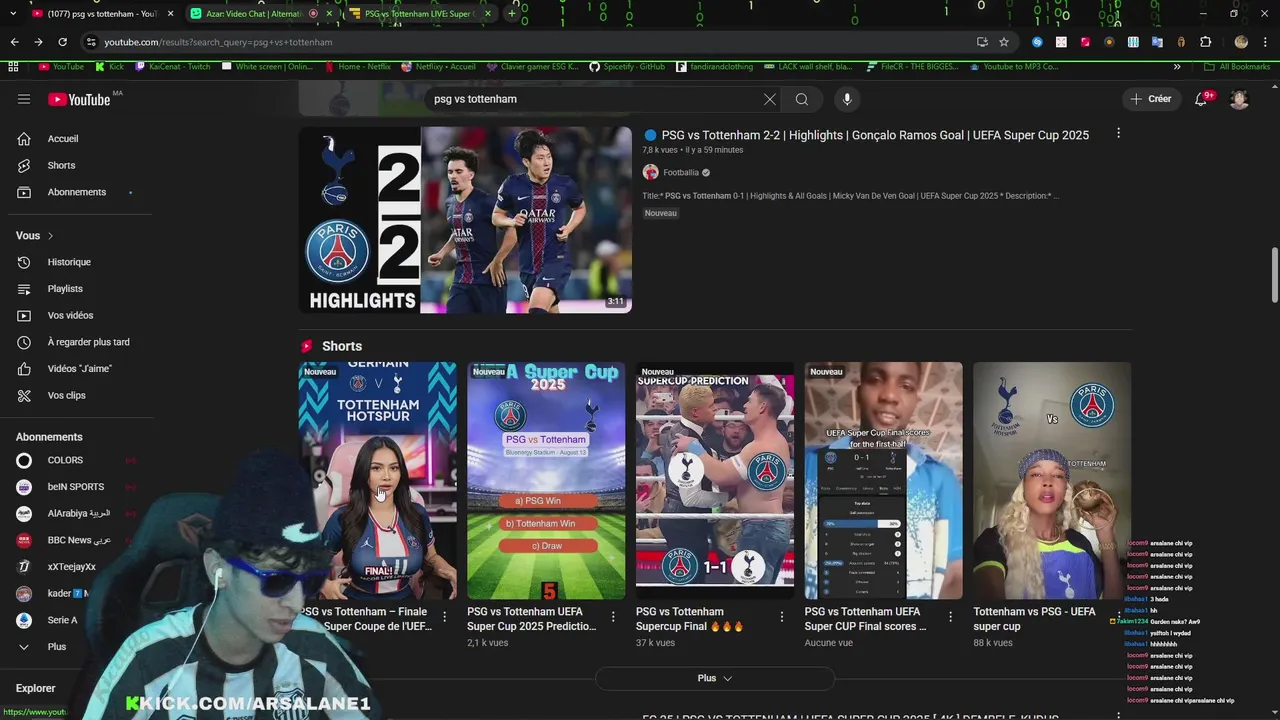Open a new browser tab
This screenshot has width=1280, height=720.
pyautogui.click(x=512, y=14)
